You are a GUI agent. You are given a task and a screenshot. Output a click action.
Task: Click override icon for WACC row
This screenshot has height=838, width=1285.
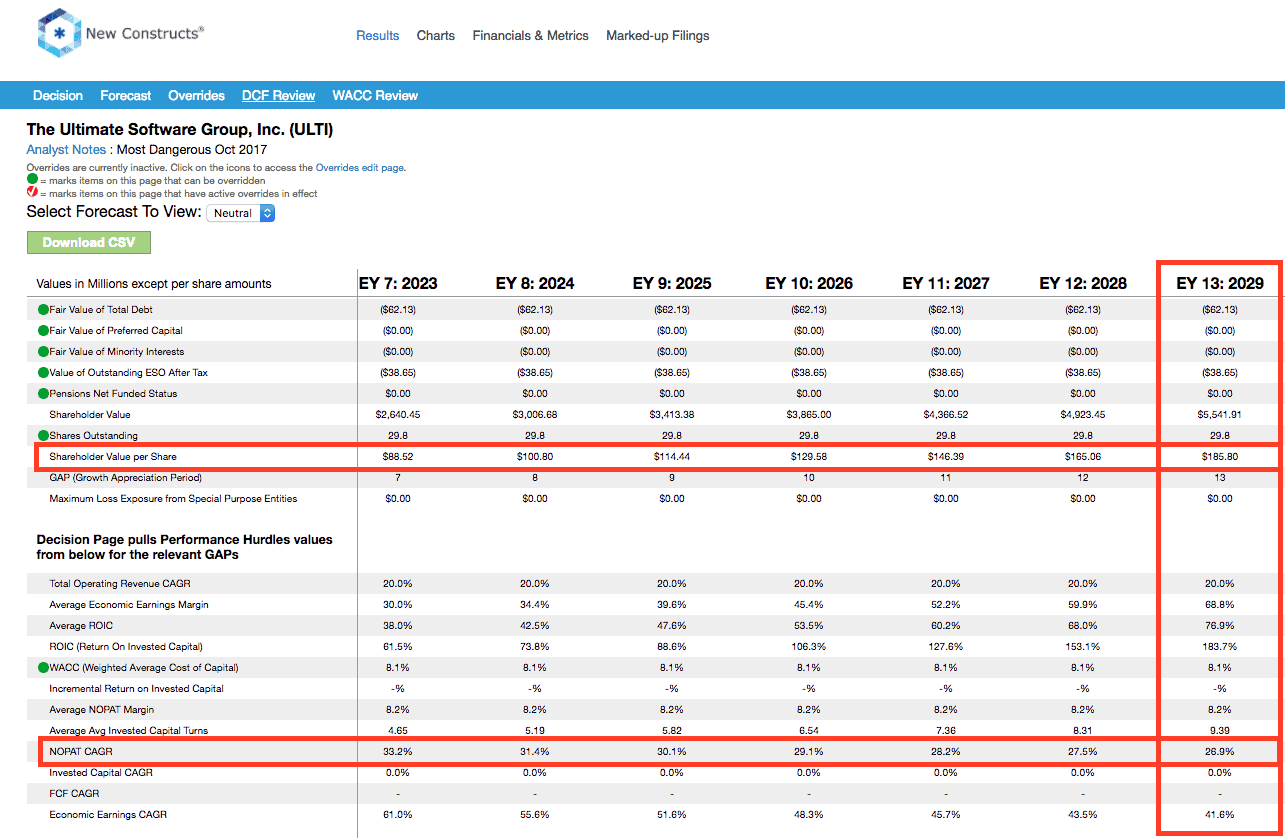[43, 667]
